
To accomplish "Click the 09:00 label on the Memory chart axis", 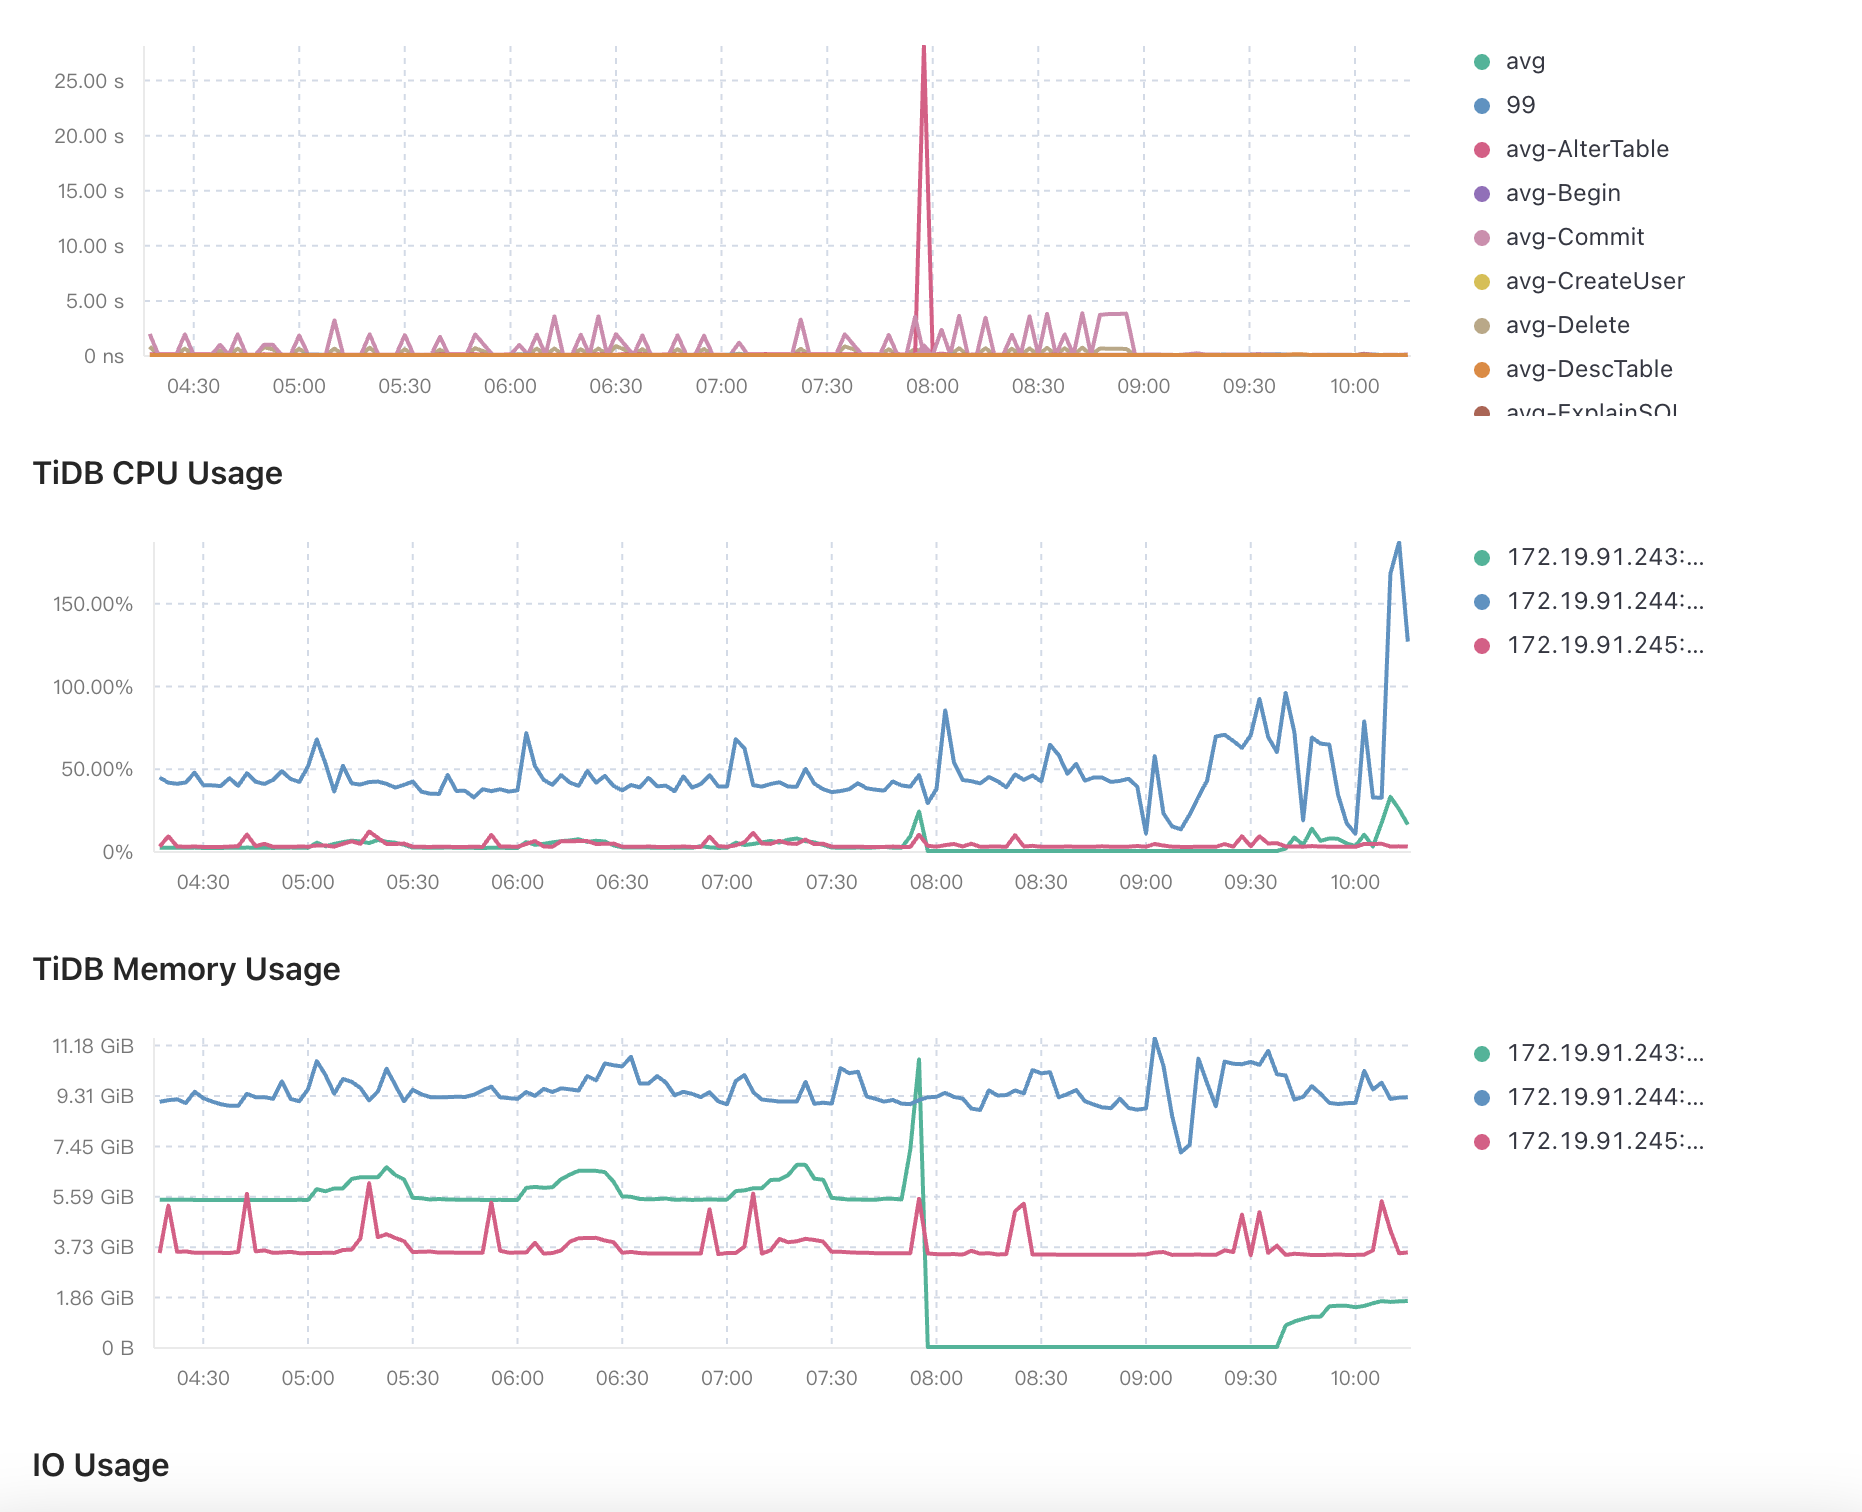I will (1145, 1378).
